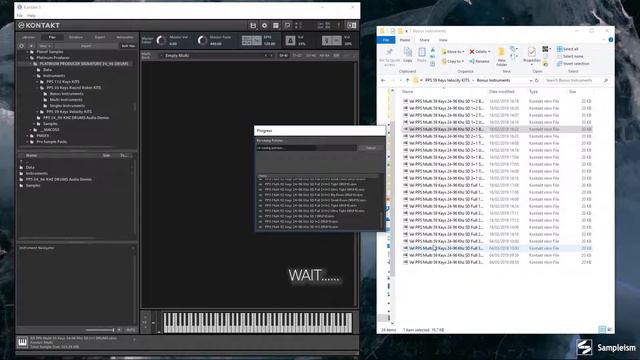
Task: Open Move to dropdown in Explorer
Action: [453, 52]
